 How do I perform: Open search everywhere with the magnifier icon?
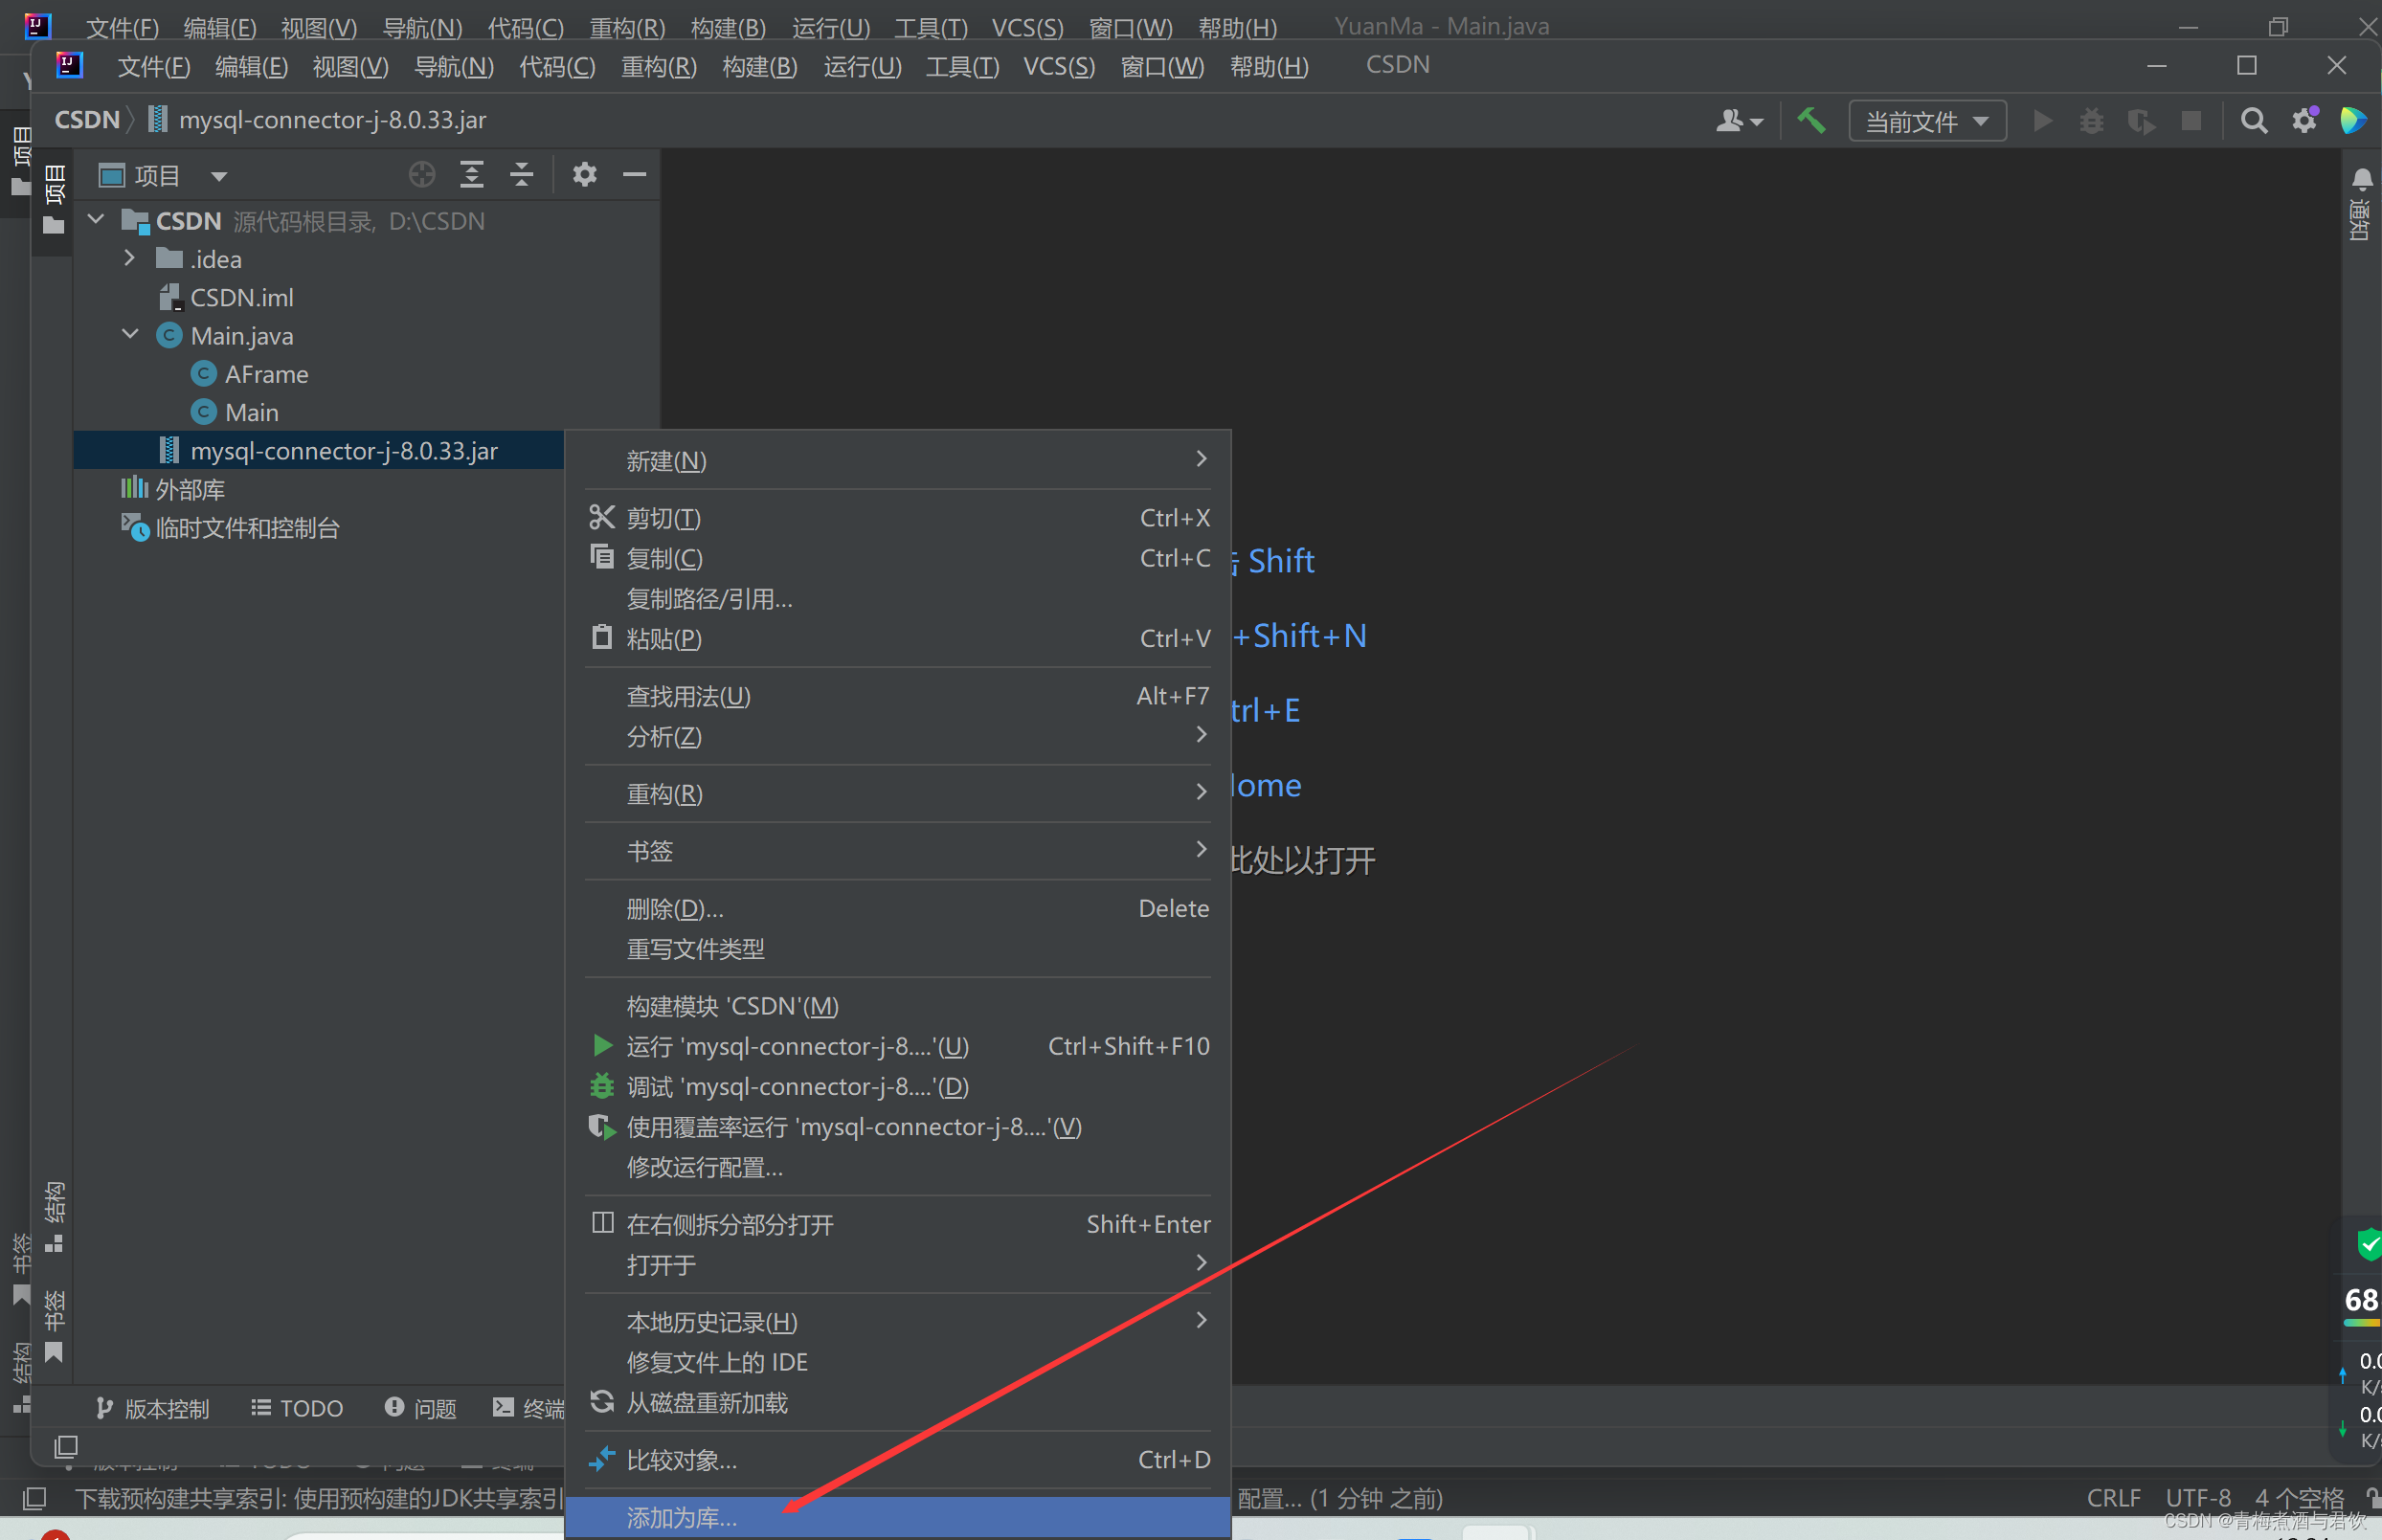(x=2254, y=120)
